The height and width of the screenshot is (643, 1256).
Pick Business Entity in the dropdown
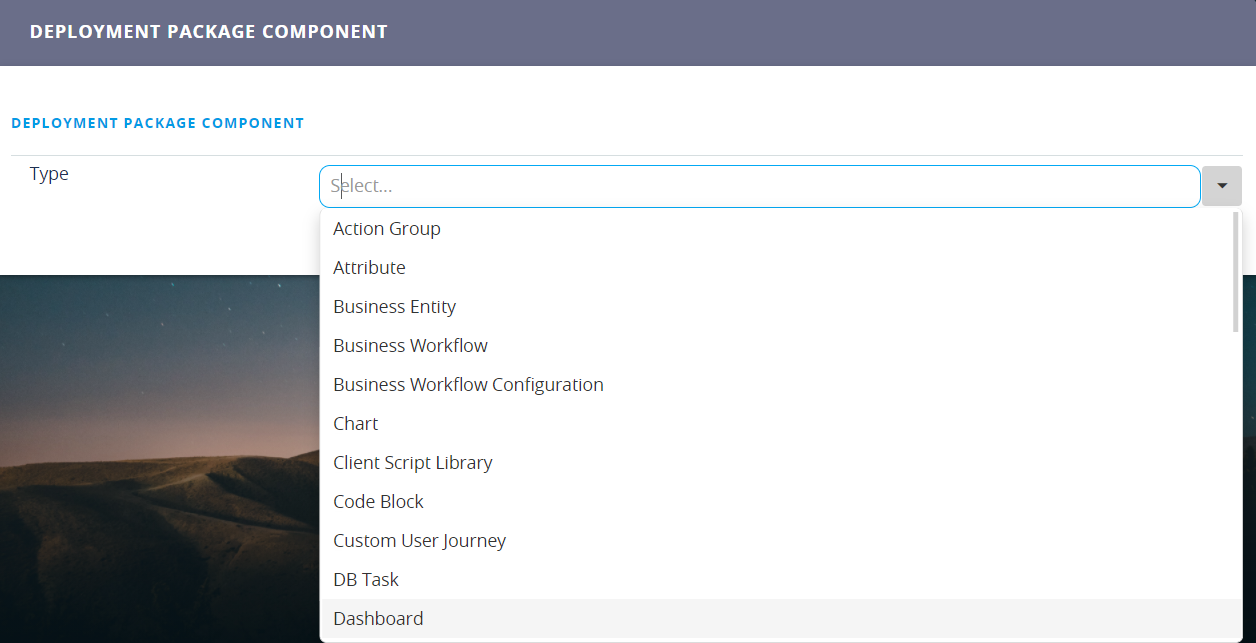(x=394, y=307)
